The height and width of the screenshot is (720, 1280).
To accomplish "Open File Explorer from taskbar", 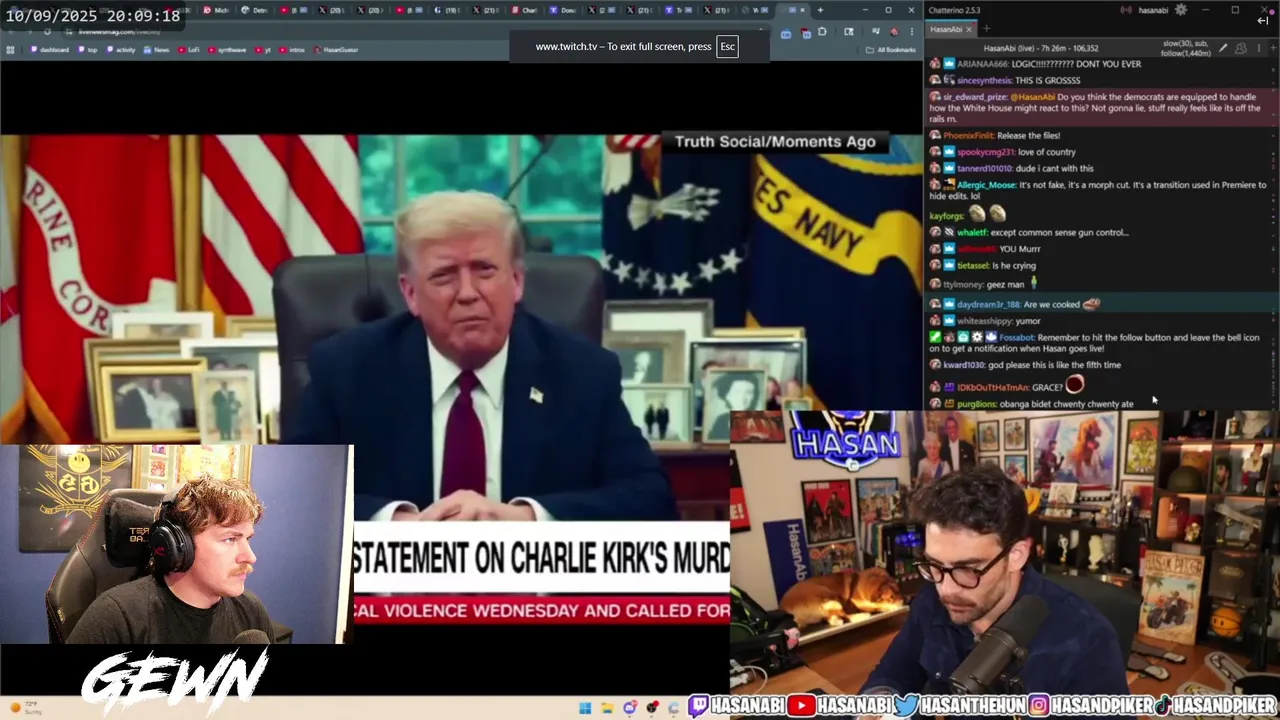I will (x=607, y=708).
